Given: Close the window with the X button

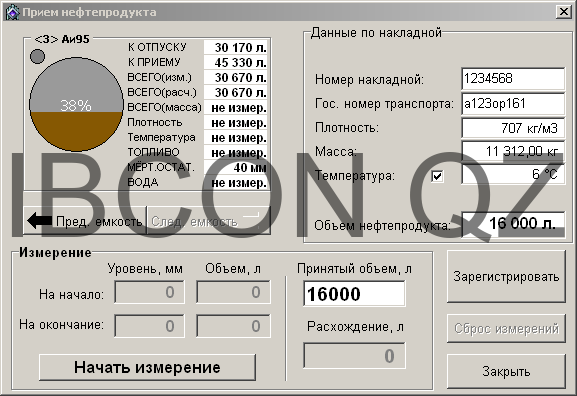Looking at the screenshot, I should pyautogui.click(x=563, y=12).
